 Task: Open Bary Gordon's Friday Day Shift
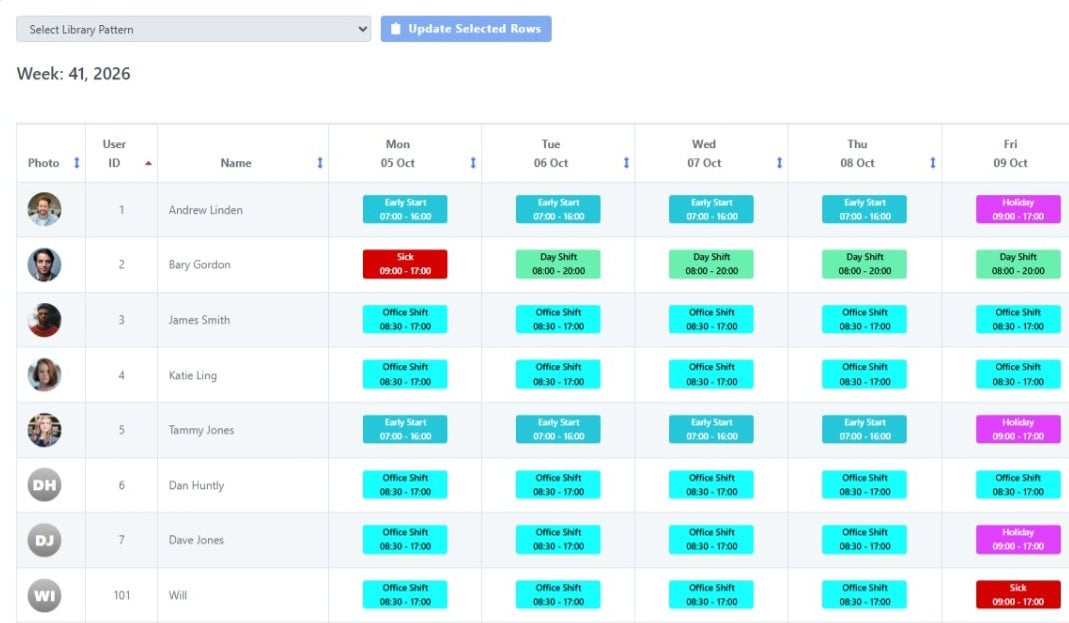pyautogui.click(x=1018, y=264)
